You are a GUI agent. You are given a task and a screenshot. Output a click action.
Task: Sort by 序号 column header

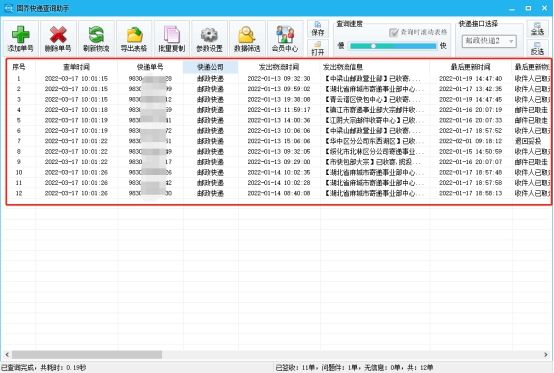tap(19, 67)
